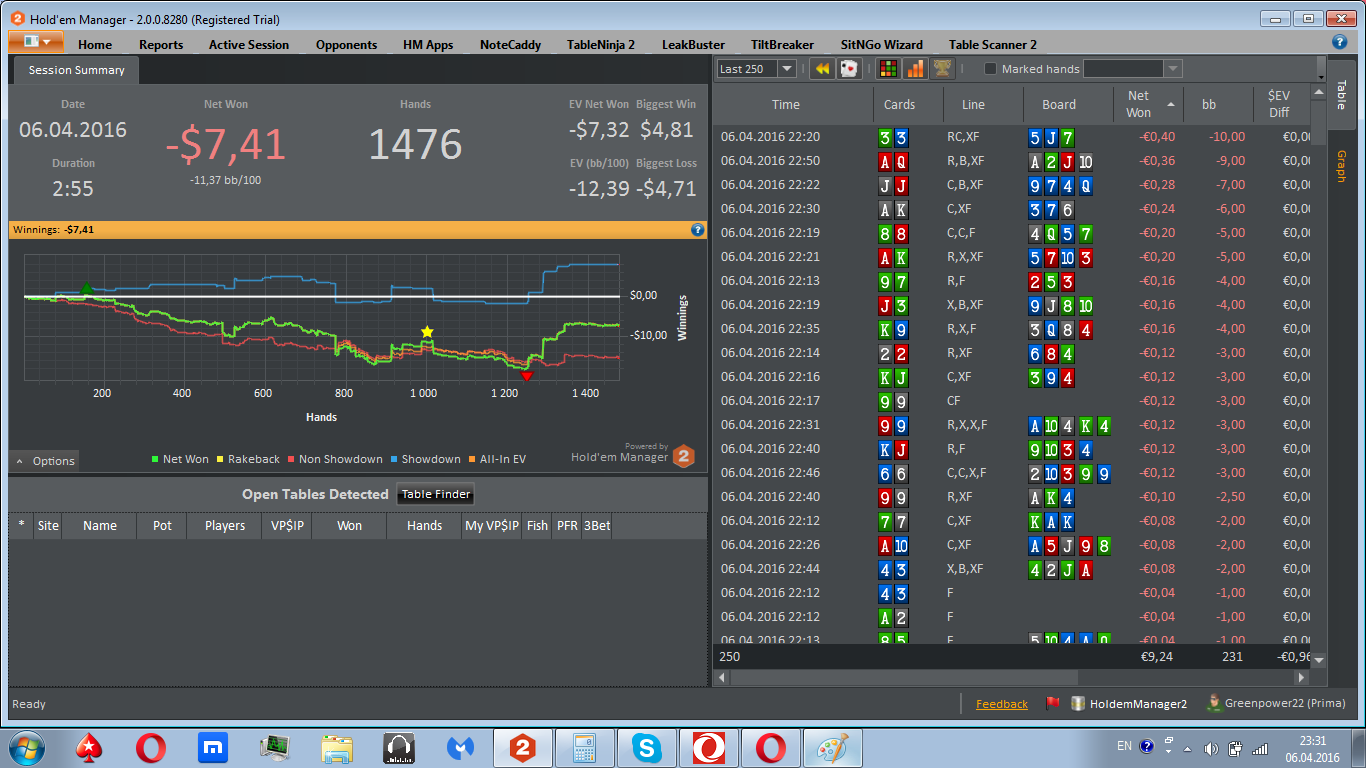This screenshot has height=768, width=1366.
Task: Click the trophy icon in the hands toolbar
Action: [x=942, y=69]
